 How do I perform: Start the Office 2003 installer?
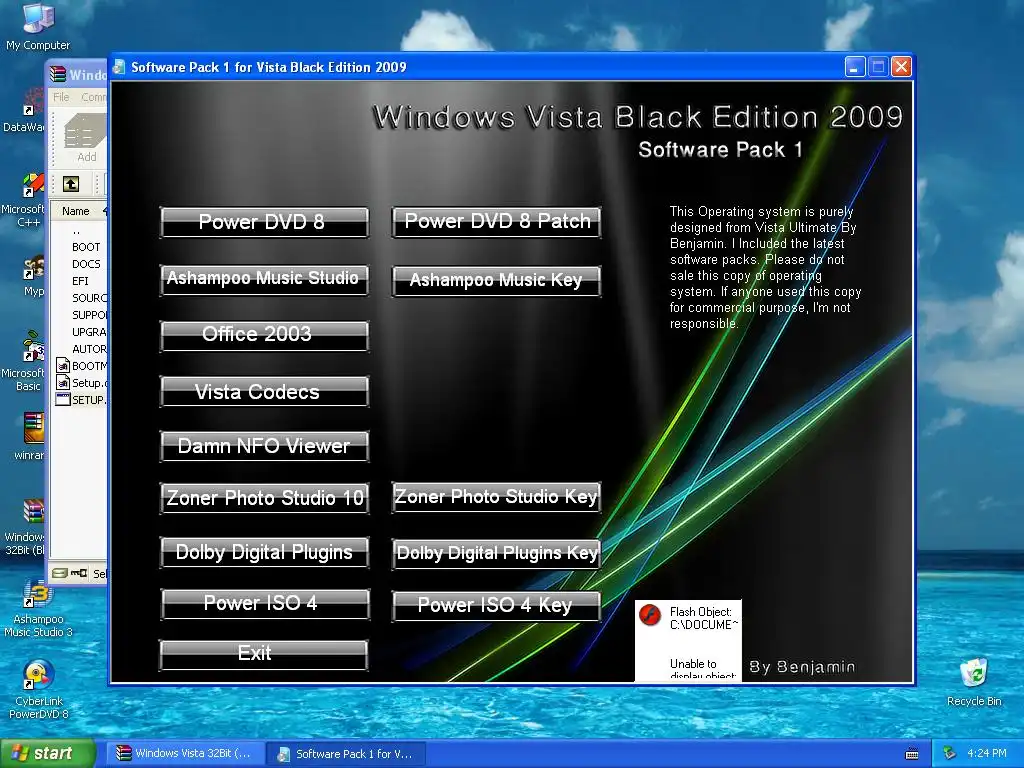point(264,336)
